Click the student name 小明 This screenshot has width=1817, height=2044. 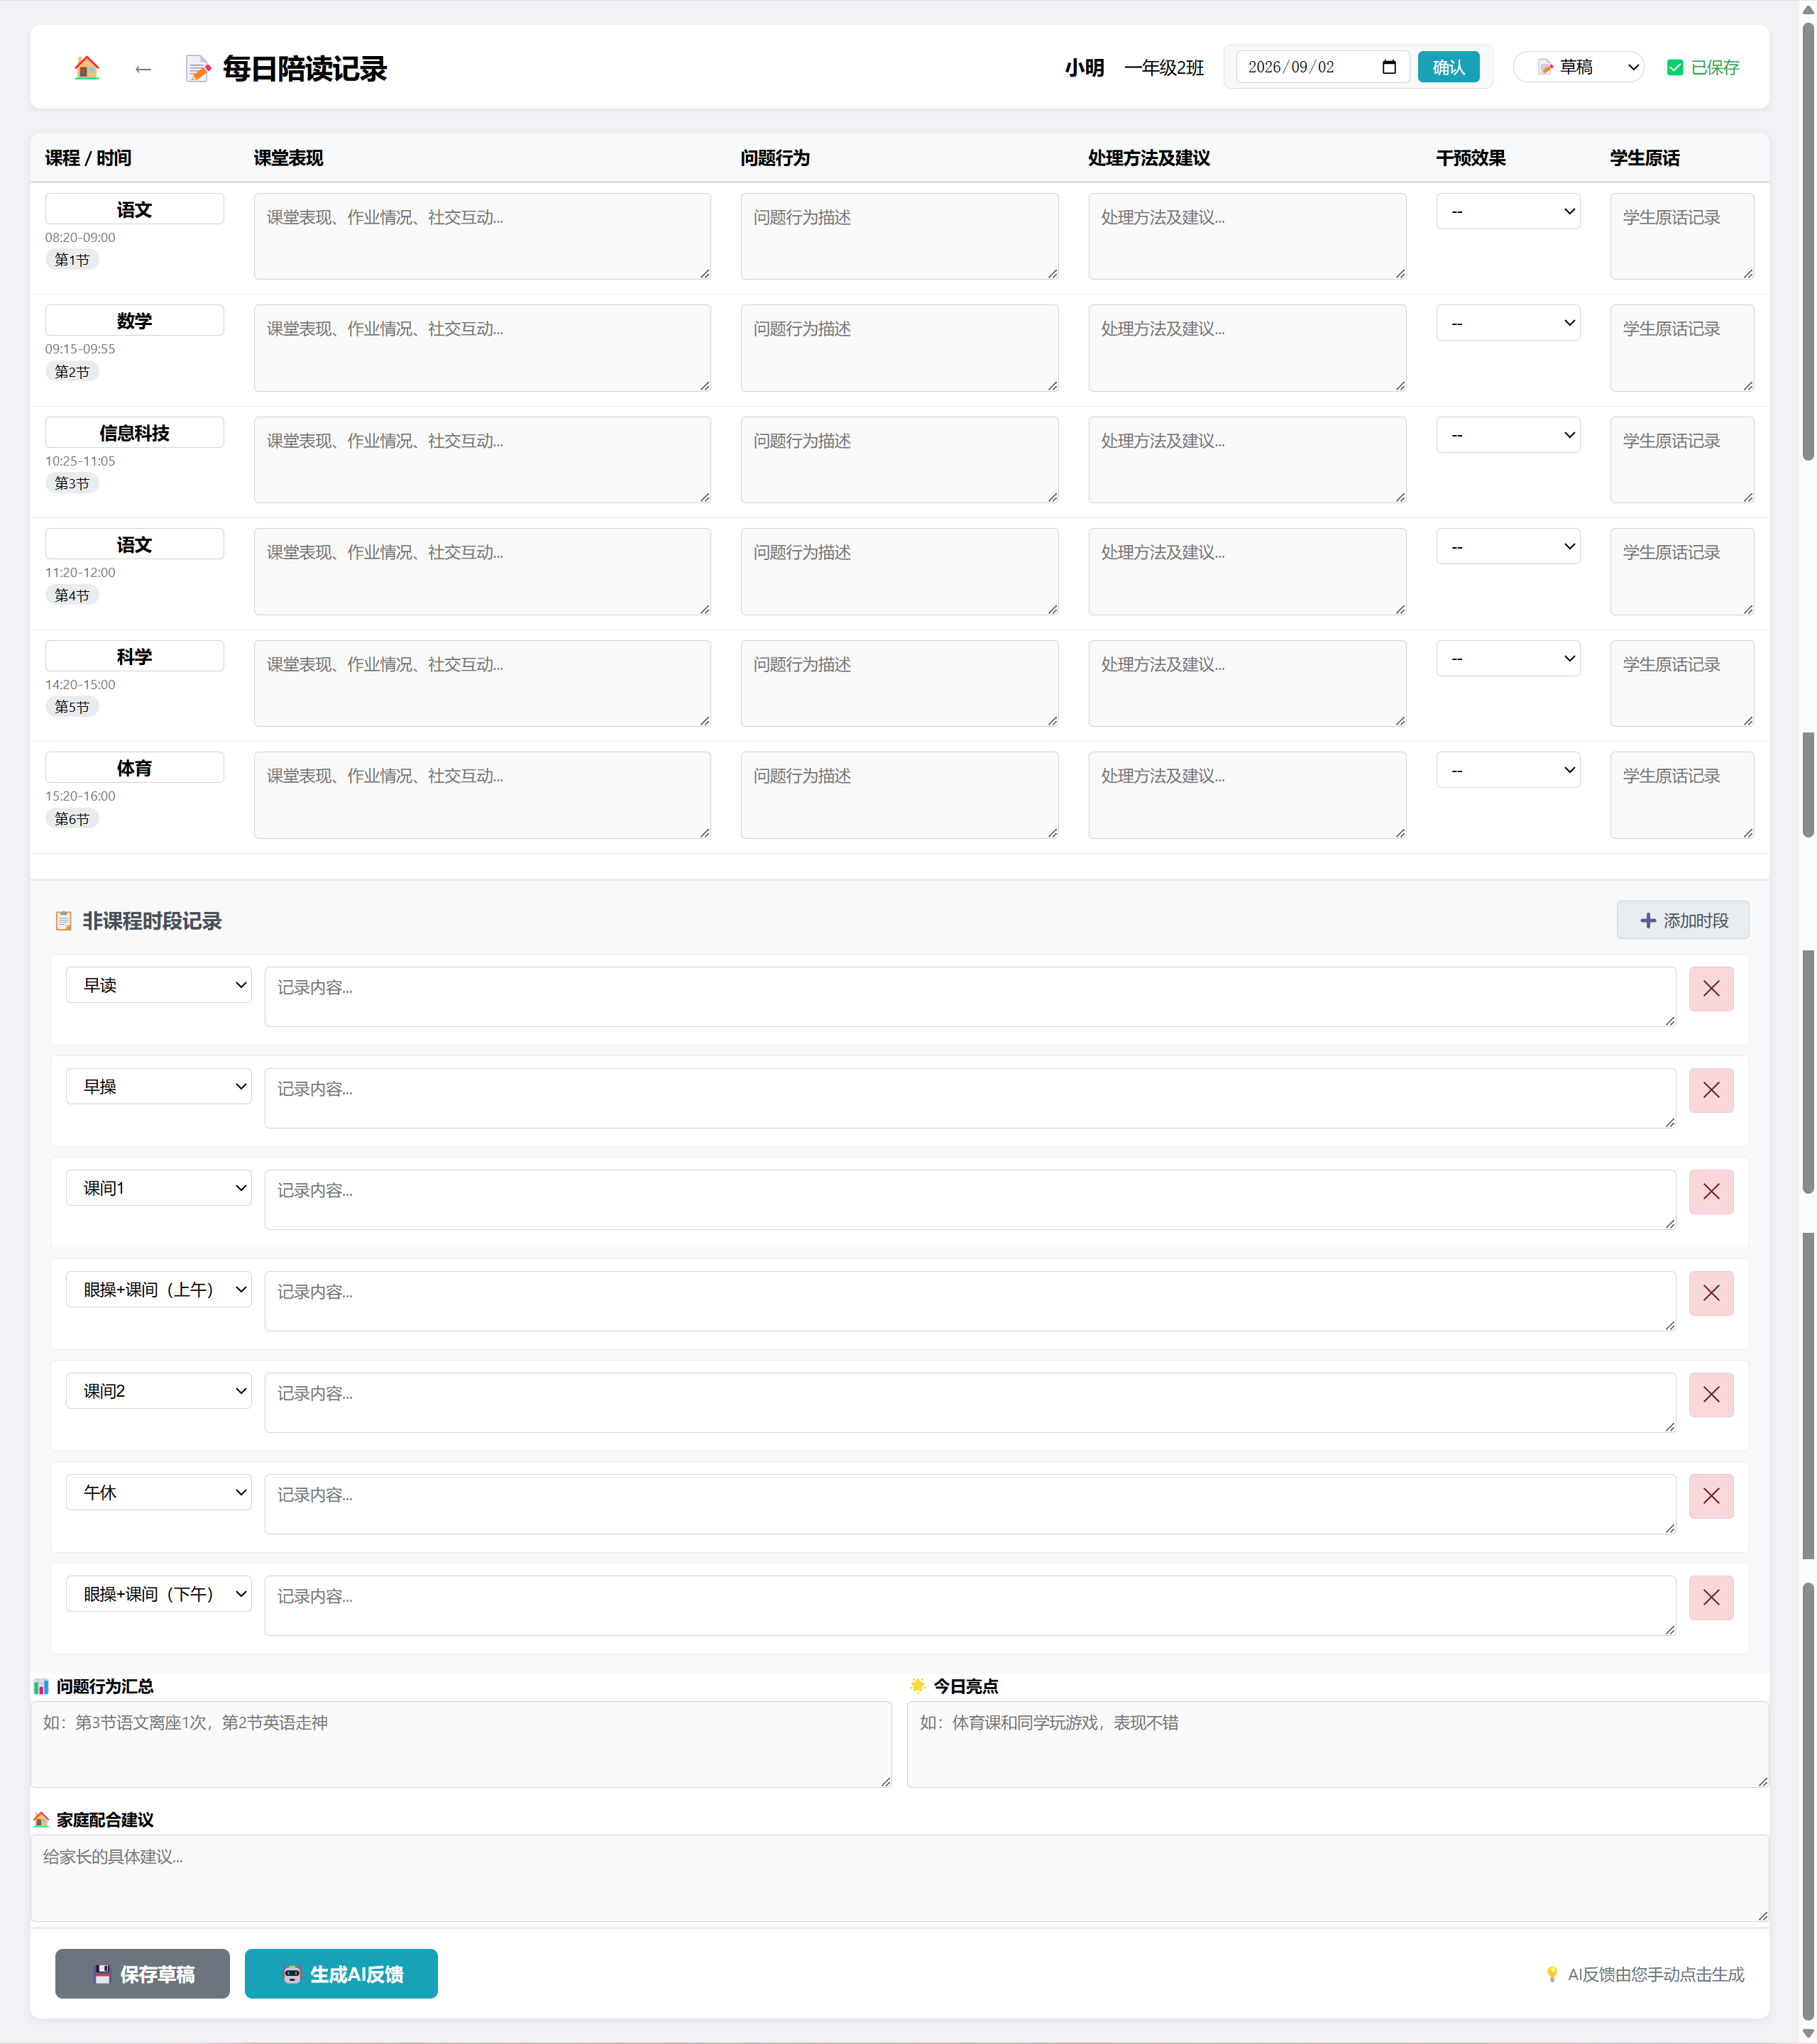(1084, 67)
